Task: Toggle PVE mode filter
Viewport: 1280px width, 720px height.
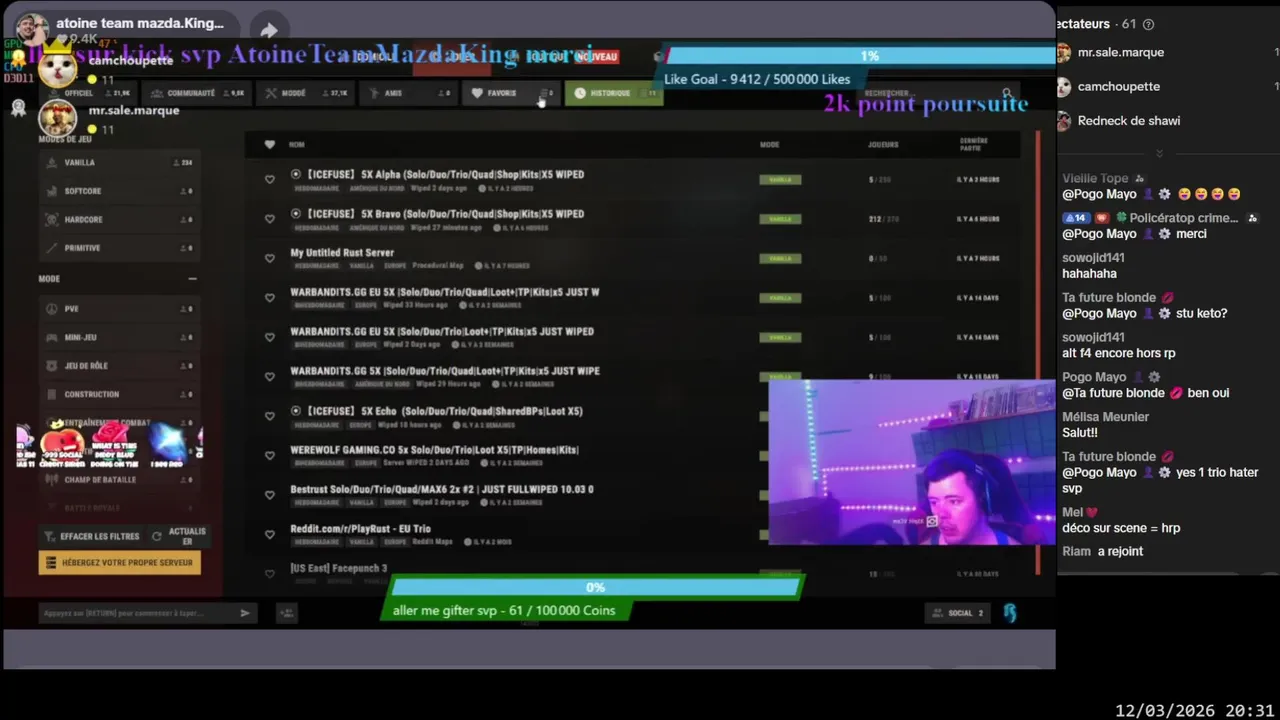Action: click(119, 309)
